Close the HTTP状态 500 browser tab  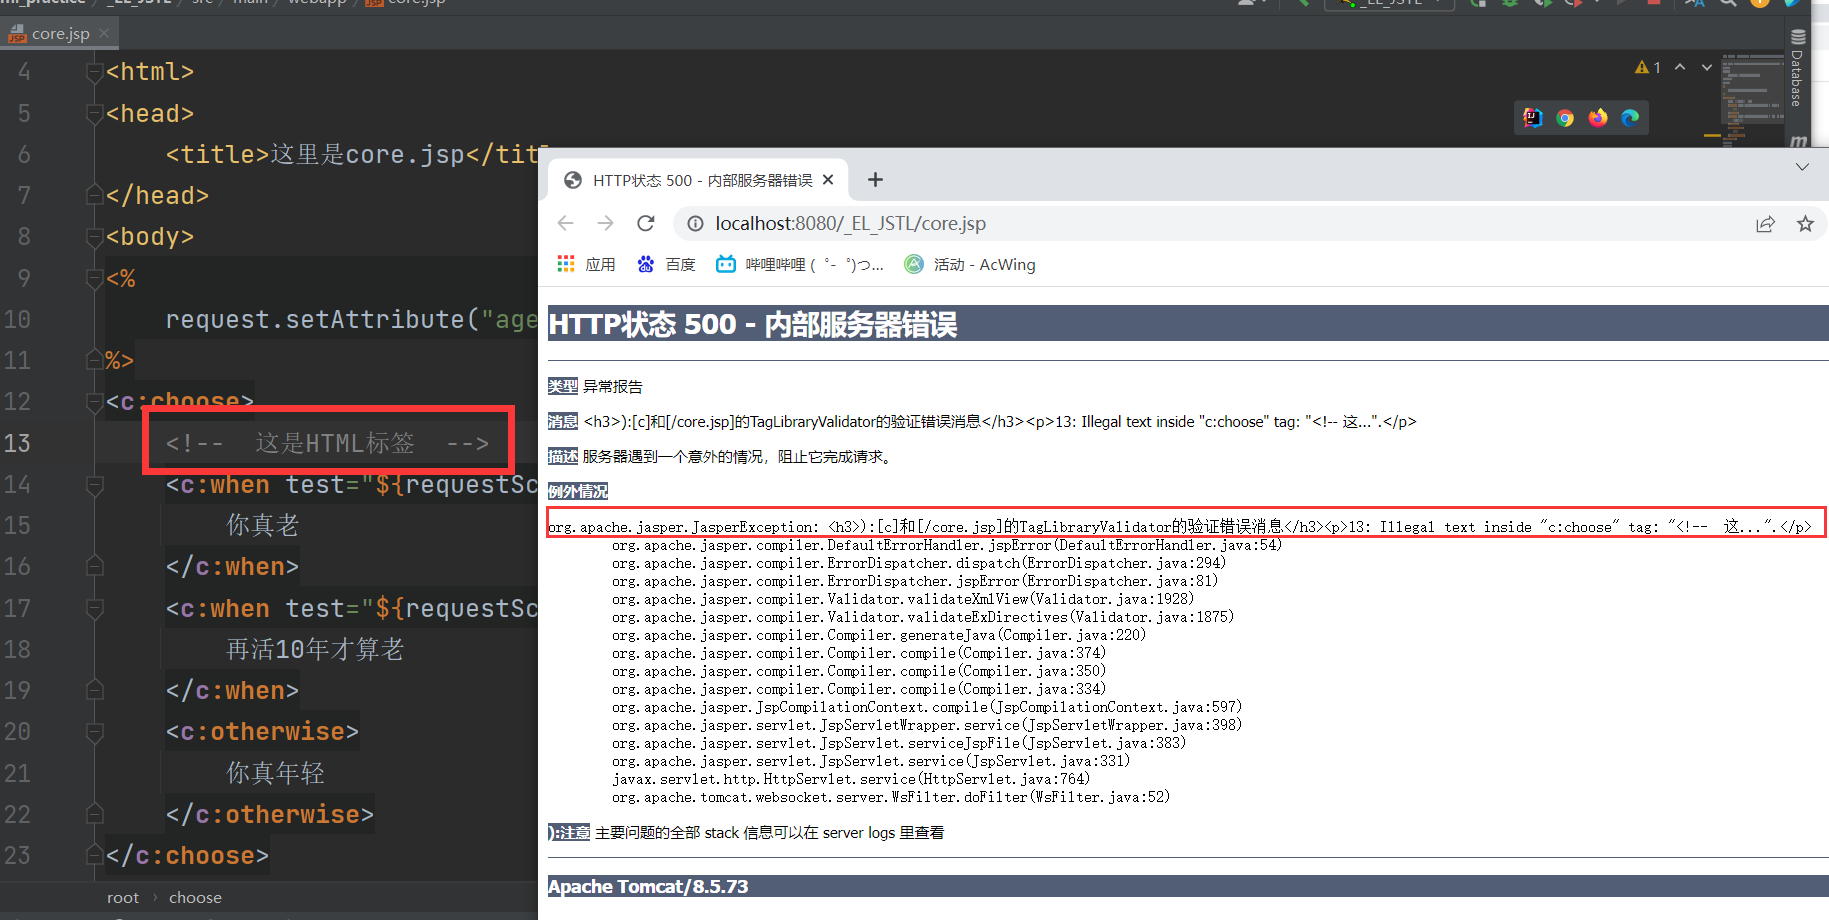point(828,180)
